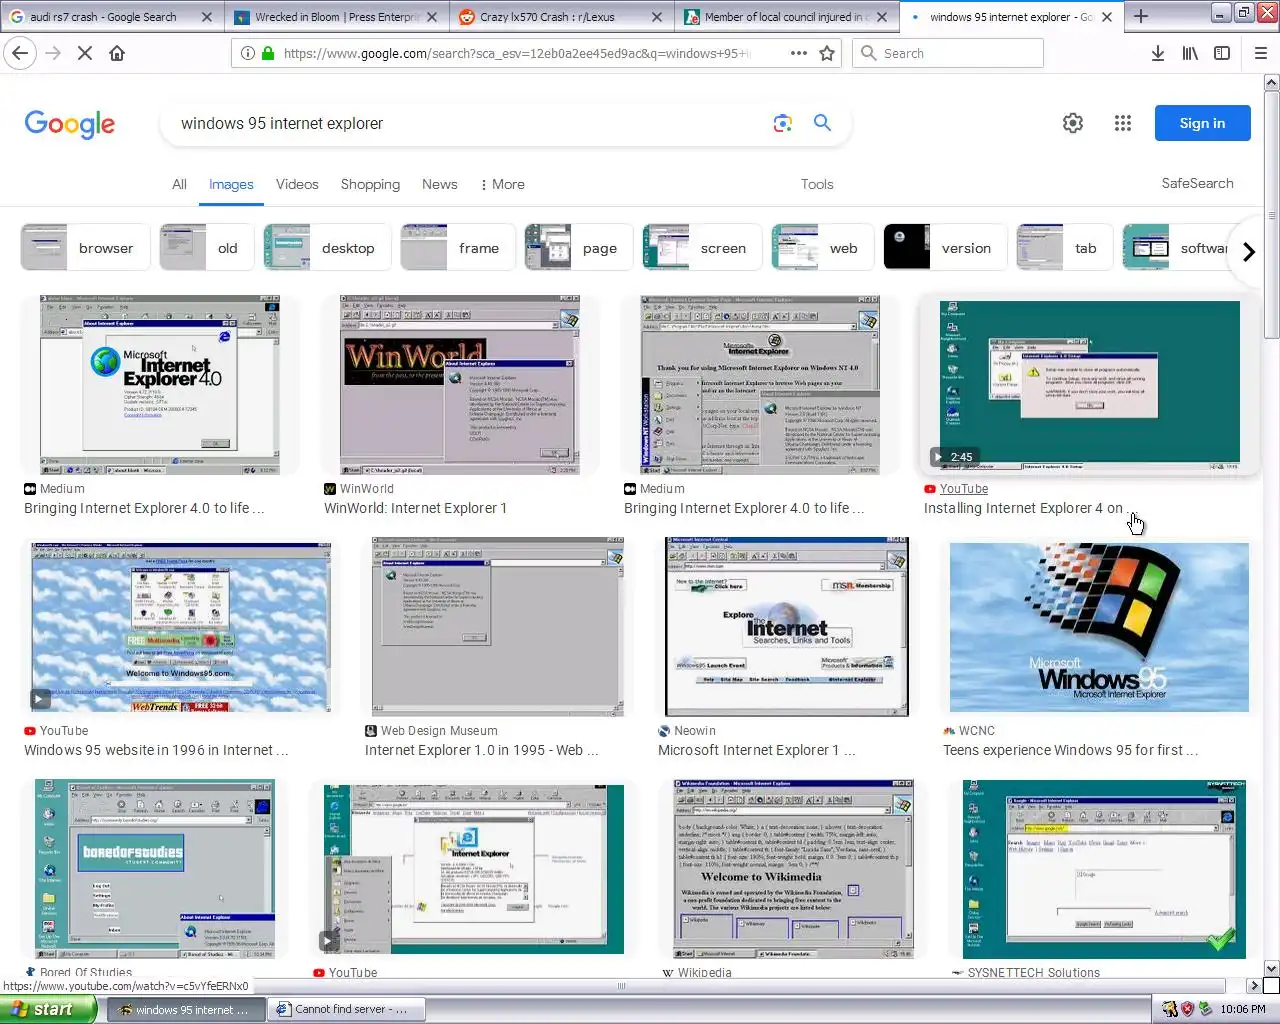Filter images by 'web' chip
The width and height of the screenshot is (1280, 1024).
pyautogui.click(x=823, y=248)
